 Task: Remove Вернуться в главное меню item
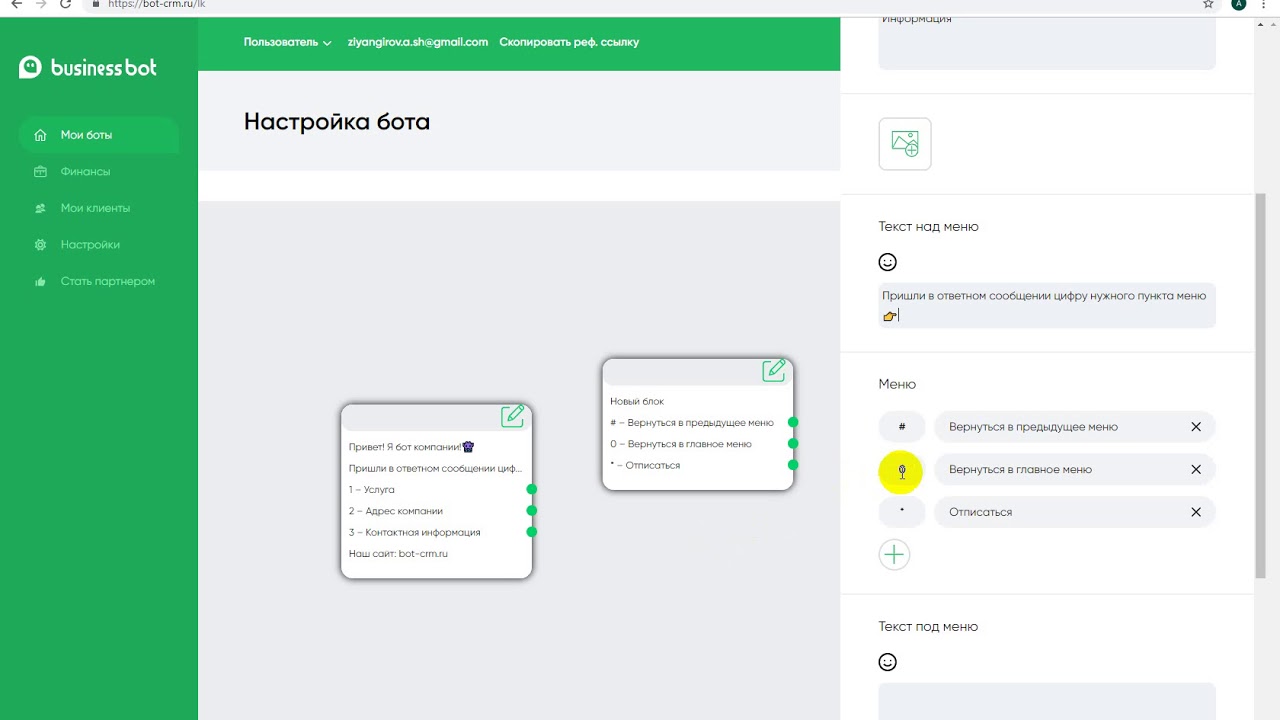1196,470
